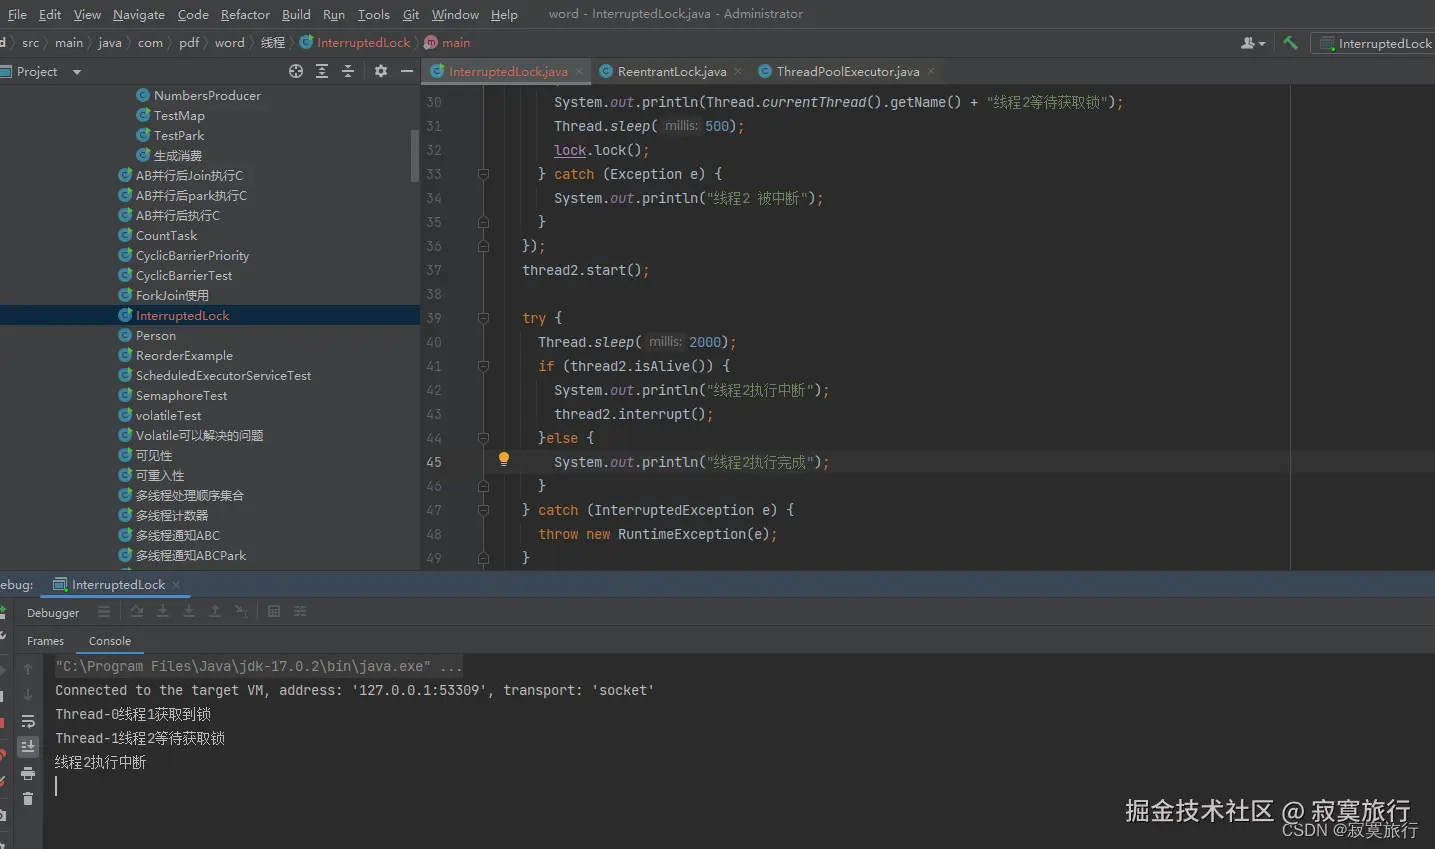
Task: Click the yellow intention lightbulb on line 45
Action: 504,459
